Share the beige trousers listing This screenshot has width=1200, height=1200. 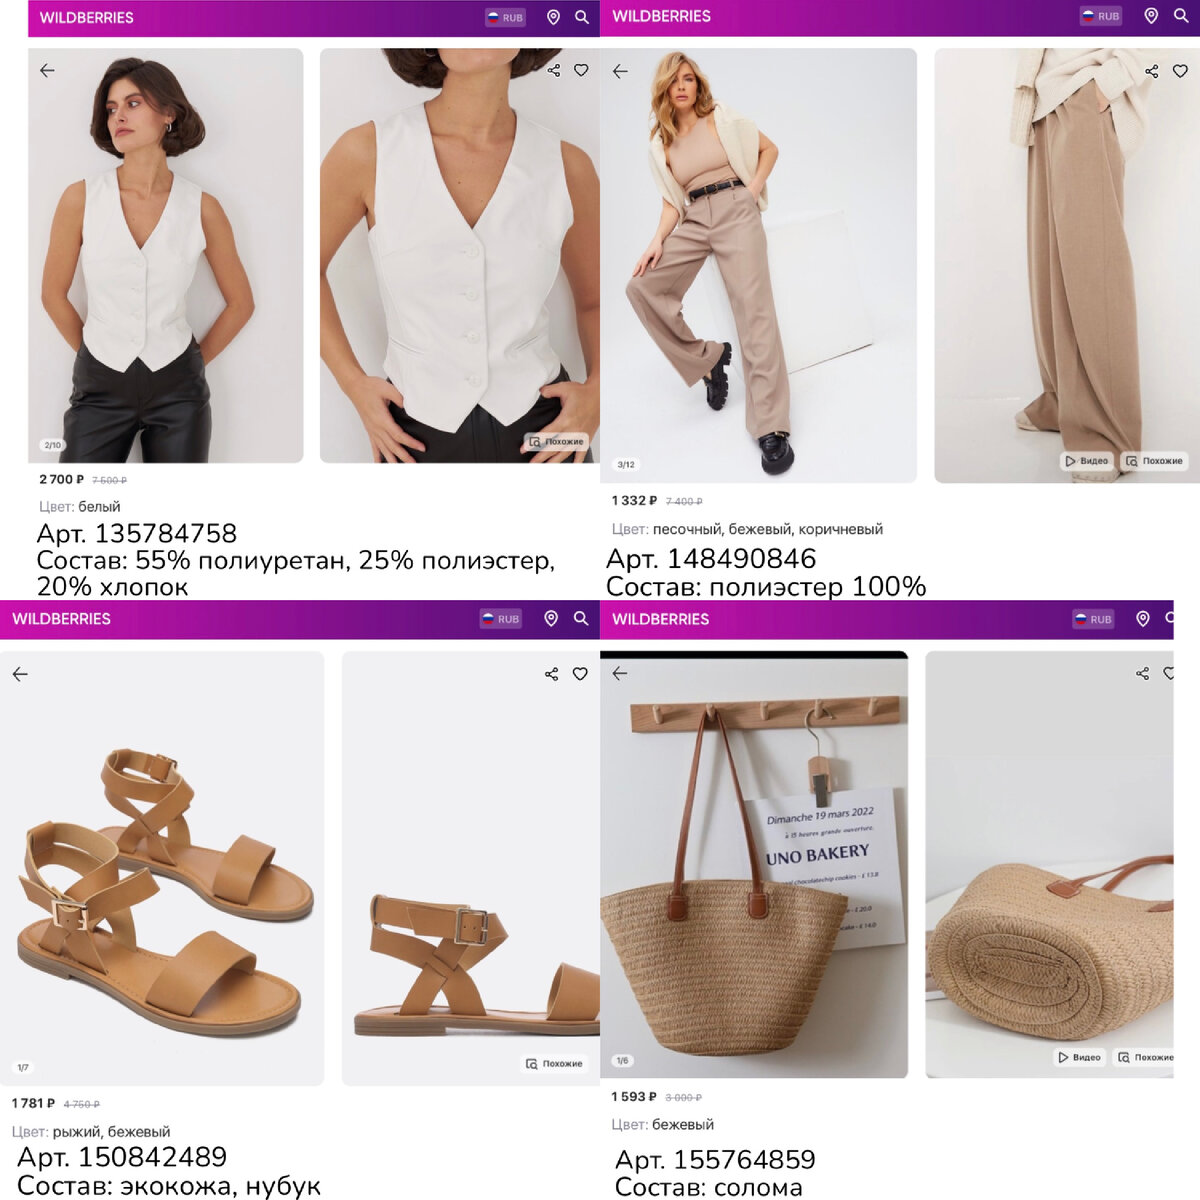tap(1152, 71)
